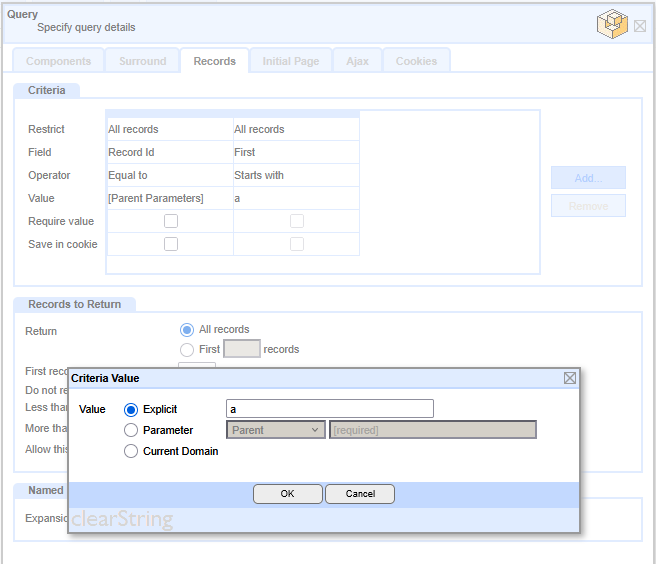This screenshot has height=564, width=656.
Task: Choose the Current Domain radio option
Action: point(131,451)
